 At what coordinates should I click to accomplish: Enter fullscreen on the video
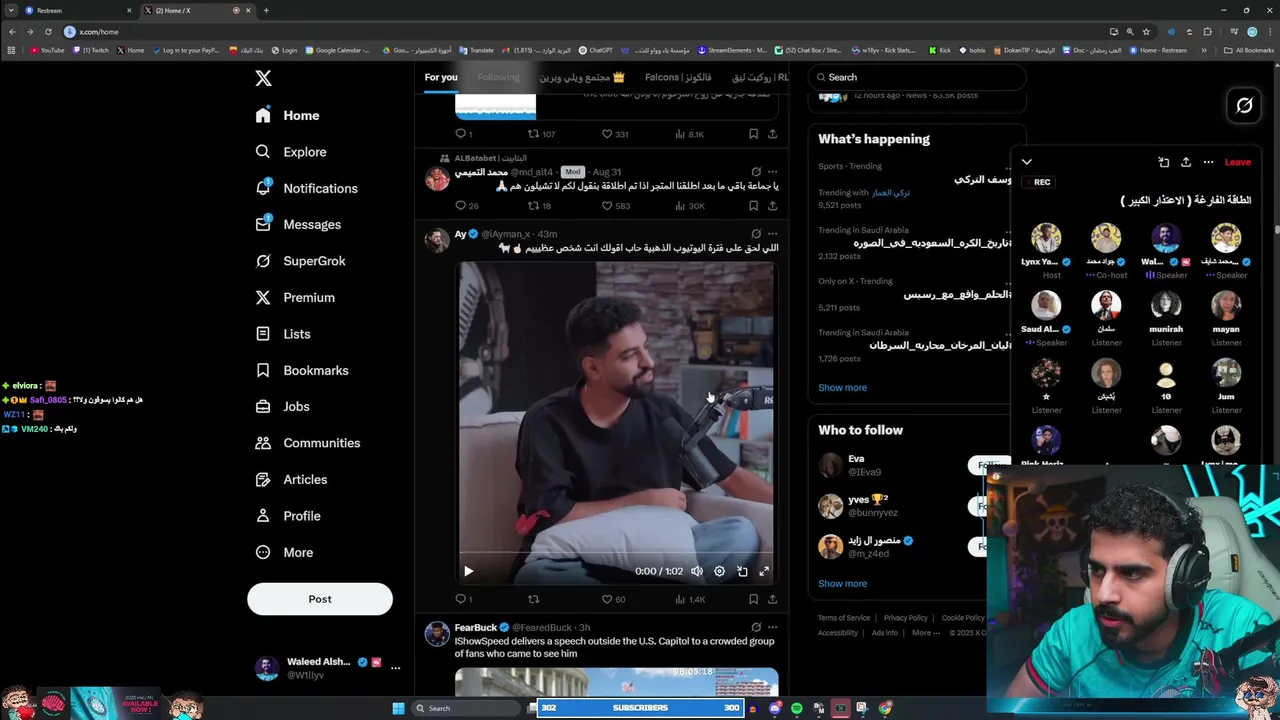tap(764, 571)
